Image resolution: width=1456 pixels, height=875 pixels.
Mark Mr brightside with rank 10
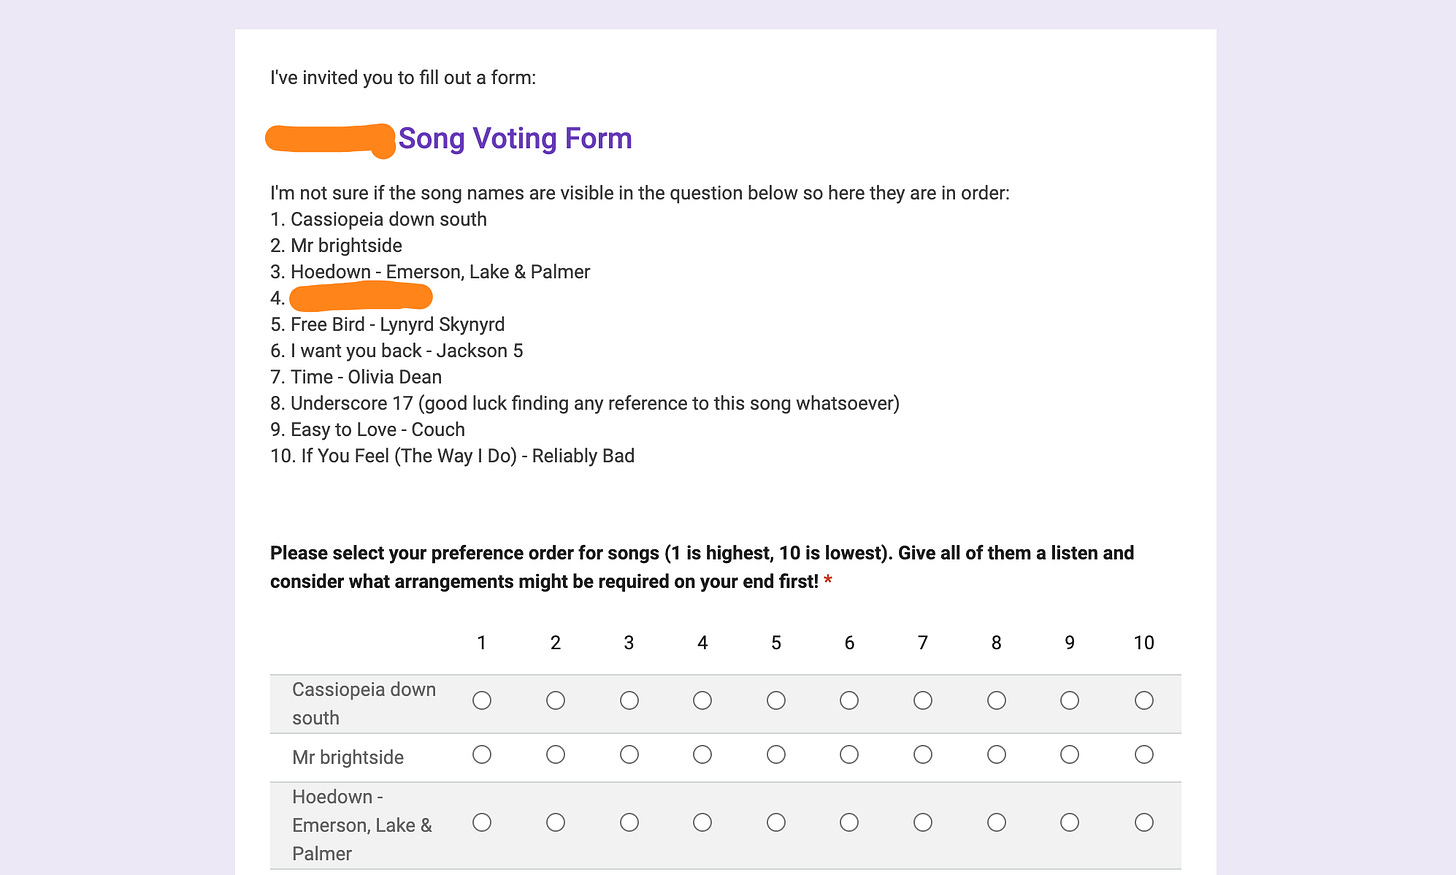[1144, 755]
